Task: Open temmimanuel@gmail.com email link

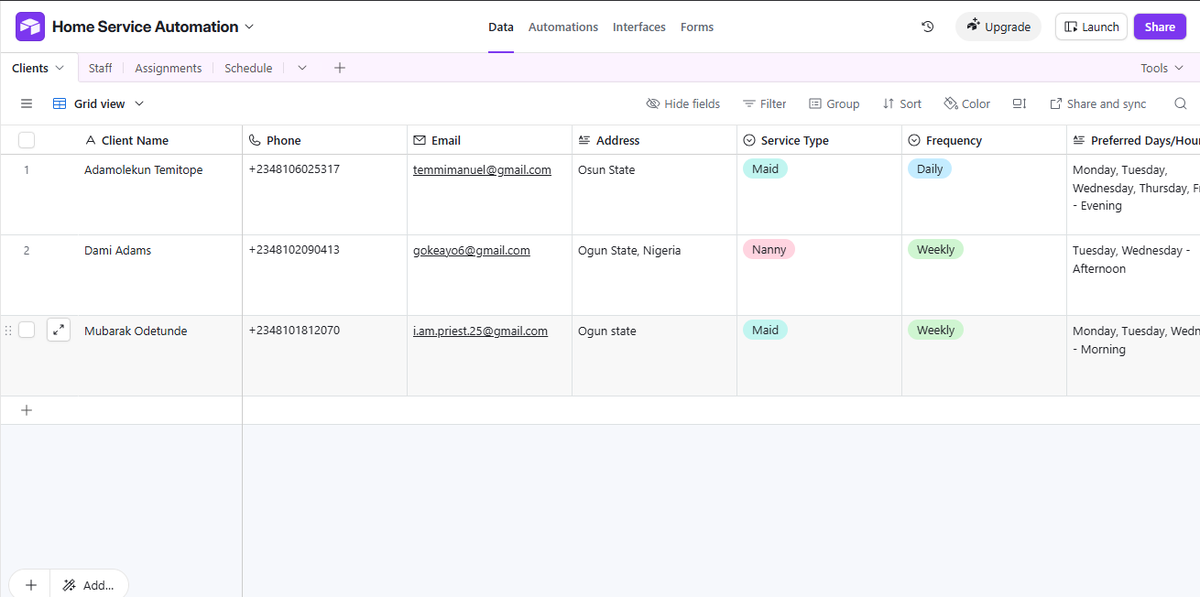Action: pyautogui.click(x=482, y=170)
